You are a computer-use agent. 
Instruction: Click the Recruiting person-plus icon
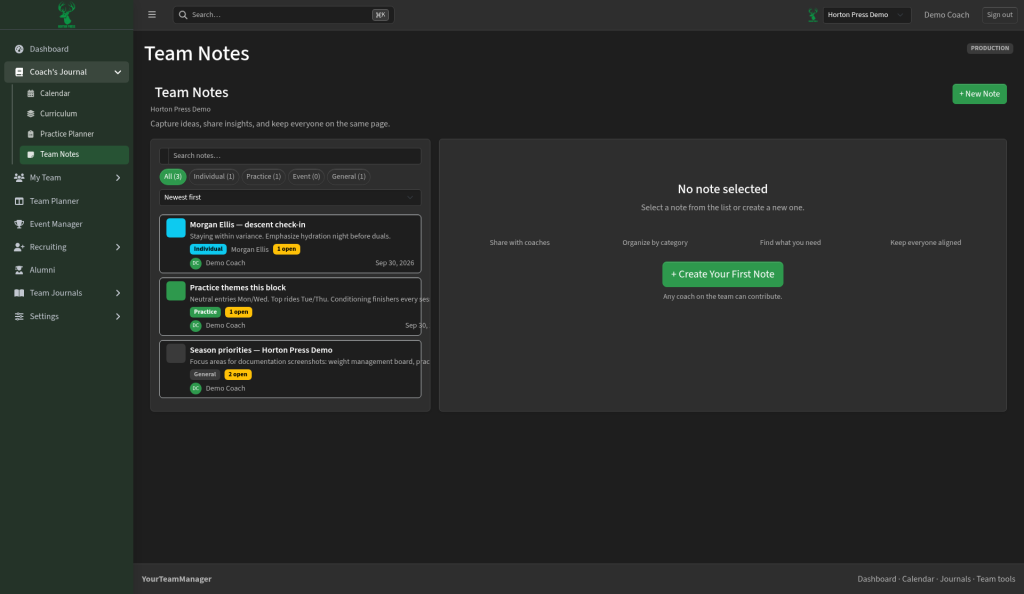click(19, 247)
